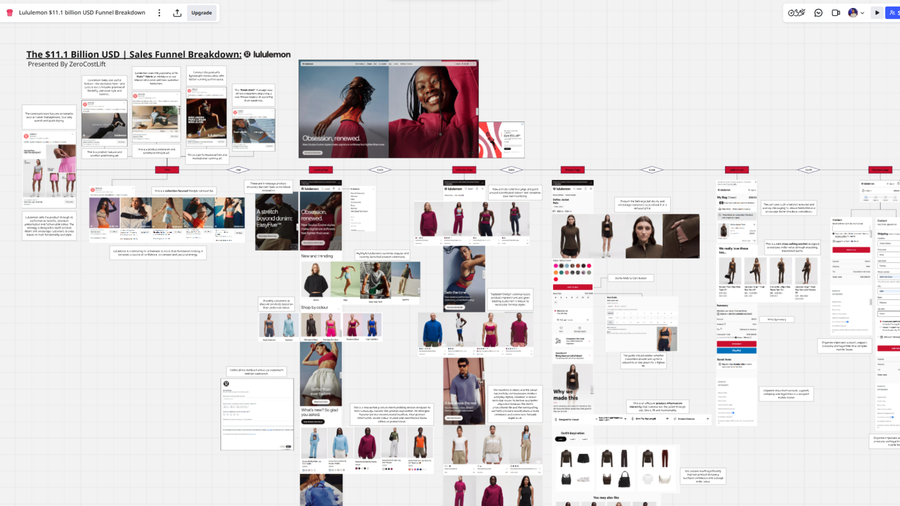Select the 'Presented By ZeroCostLift' subtitle
The height and width of the screenshot is (506, 900).
67,64
